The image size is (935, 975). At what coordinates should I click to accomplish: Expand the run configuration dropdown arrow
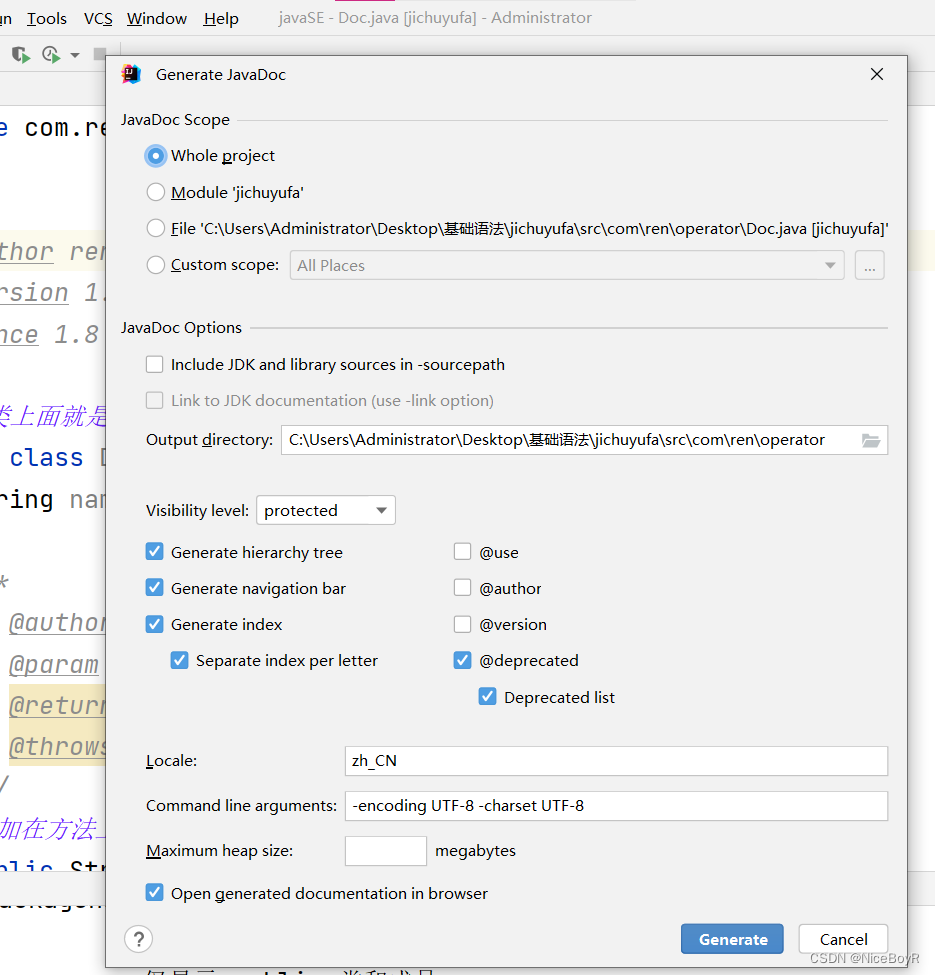(x=75, y=55)
